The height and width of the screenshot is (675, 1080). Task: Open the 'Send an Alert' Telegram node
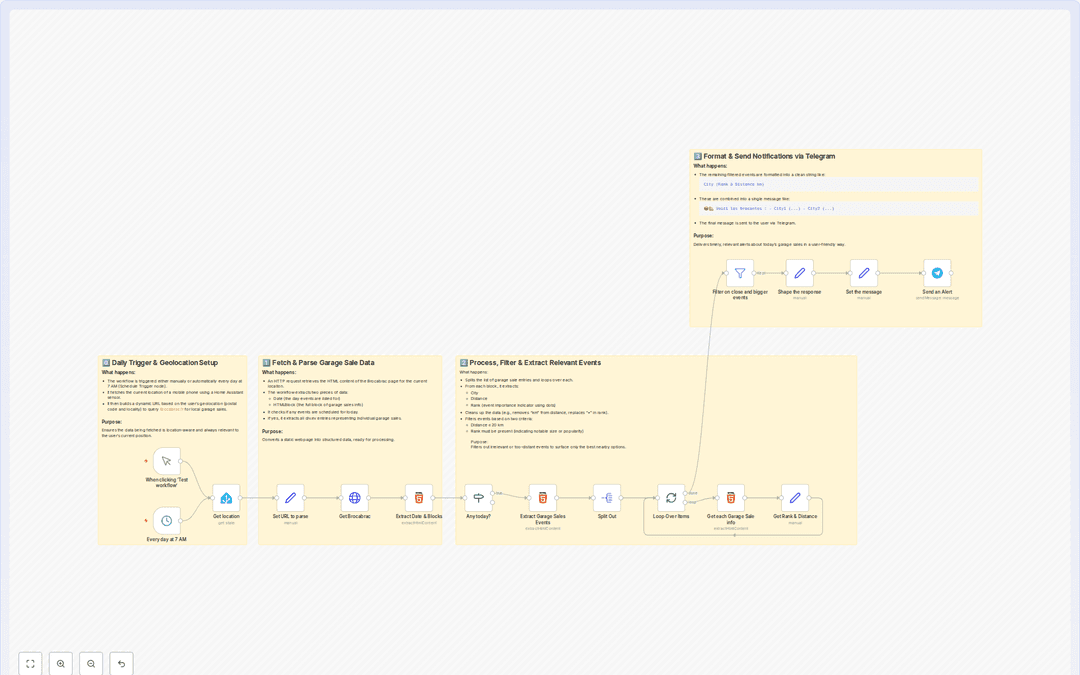pyautogui.click(x=937, y=273)
